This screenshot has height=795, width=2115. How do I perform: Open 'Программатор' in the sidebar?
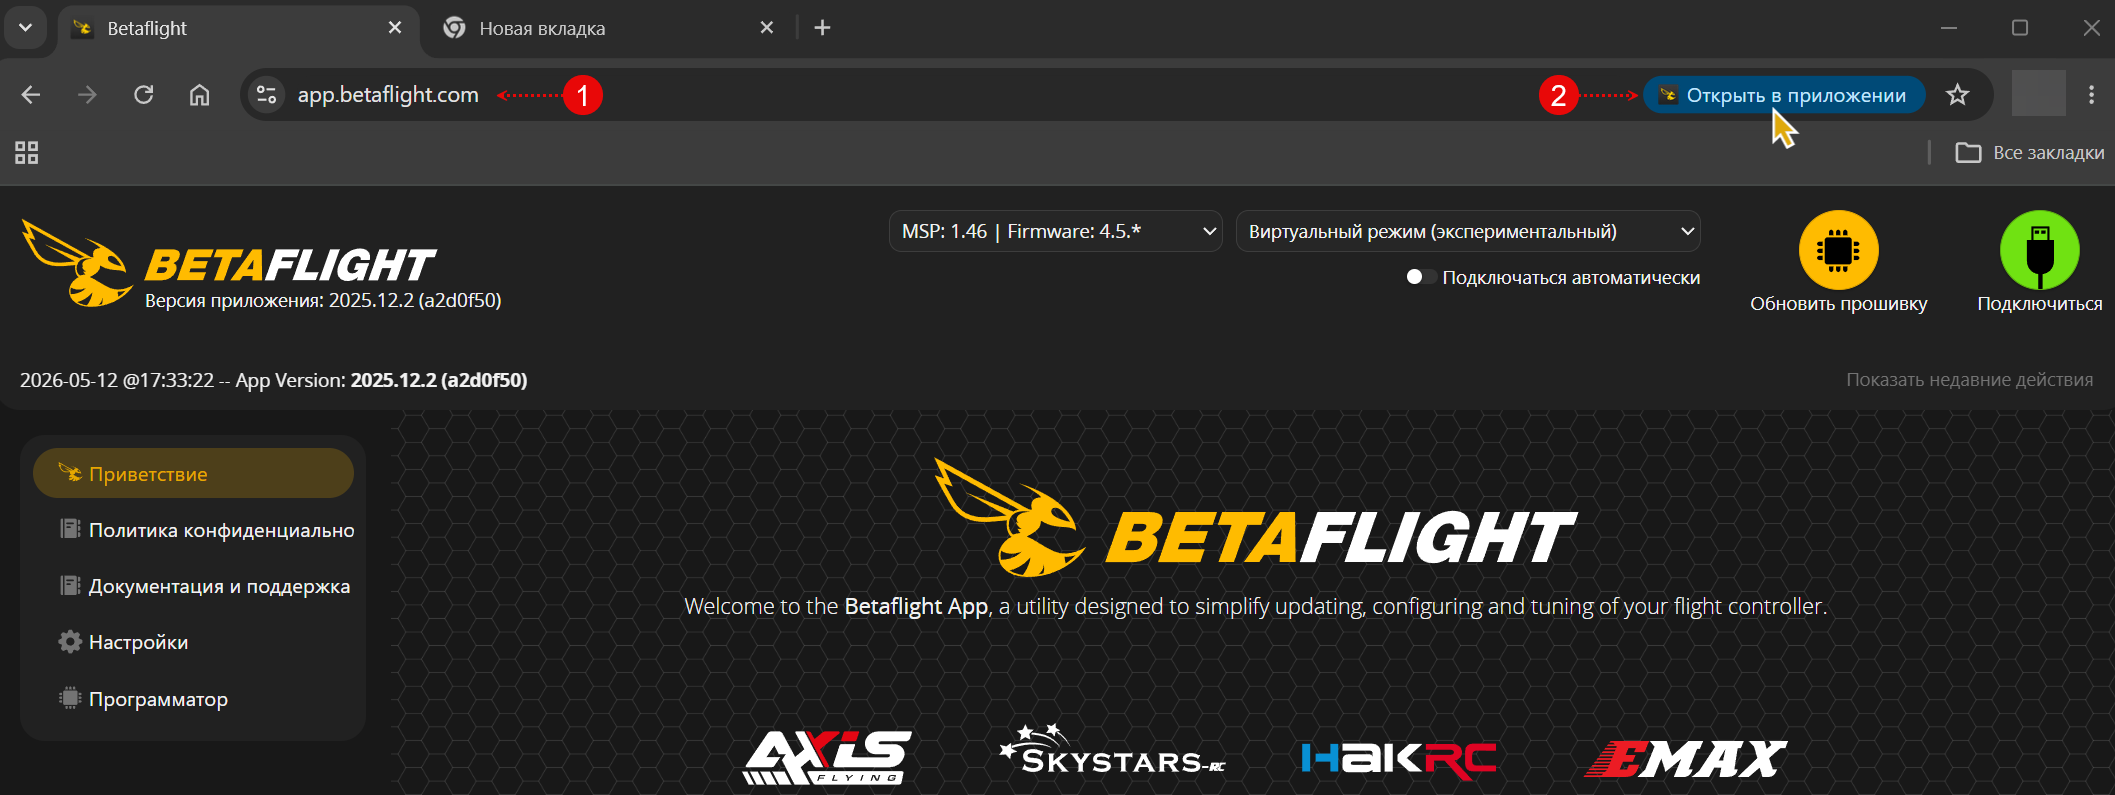click(193, 699)
